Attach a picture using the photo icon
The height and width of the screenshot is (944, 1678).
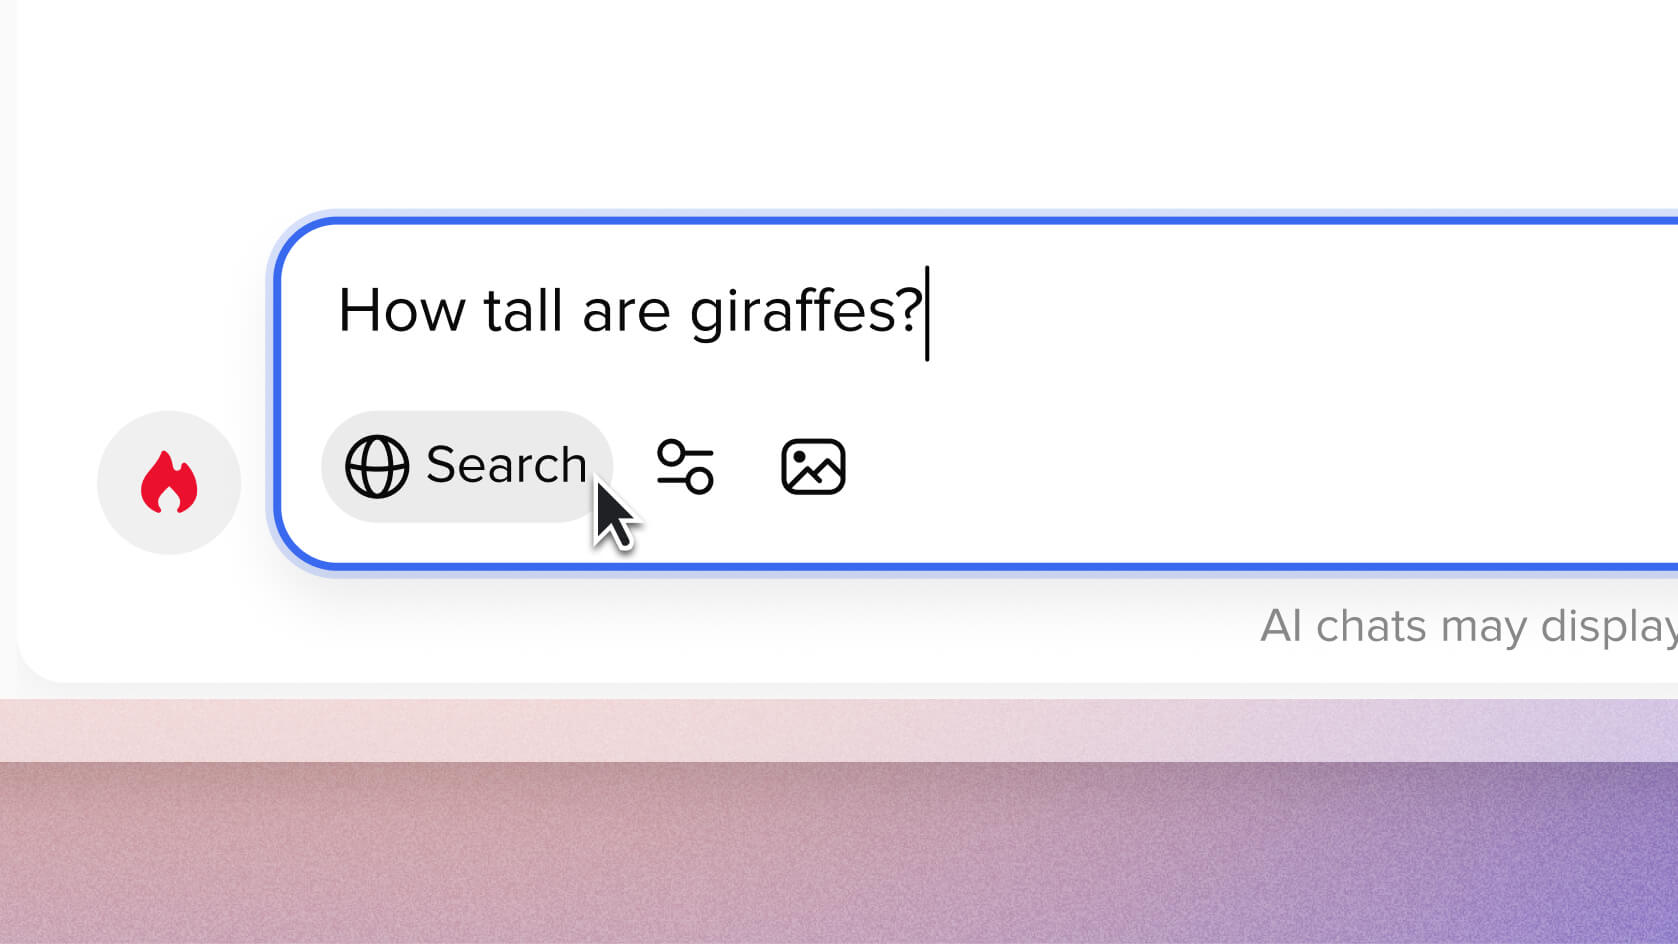813,466
